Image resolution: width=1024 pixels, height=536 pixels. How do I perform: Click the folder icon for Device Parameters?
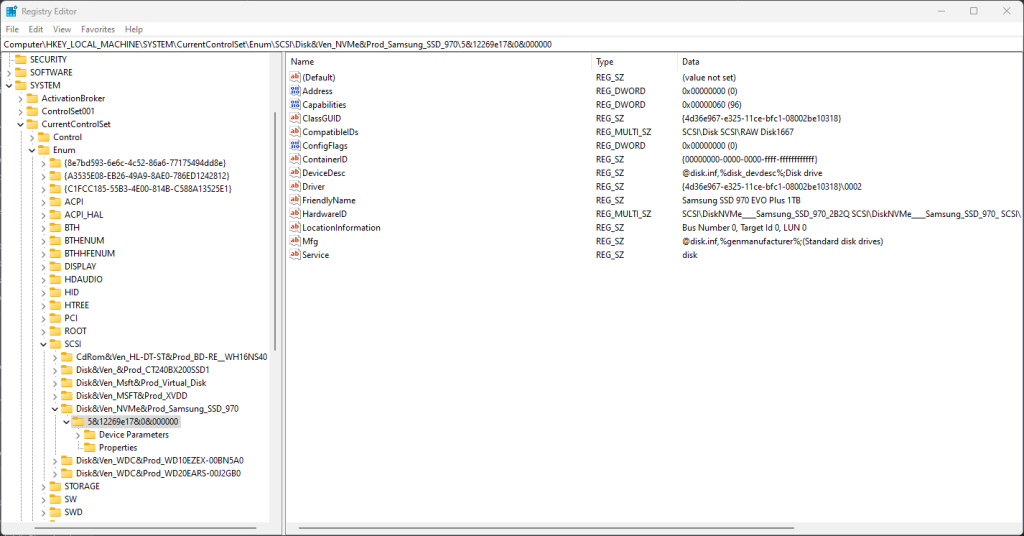point(90,435)
